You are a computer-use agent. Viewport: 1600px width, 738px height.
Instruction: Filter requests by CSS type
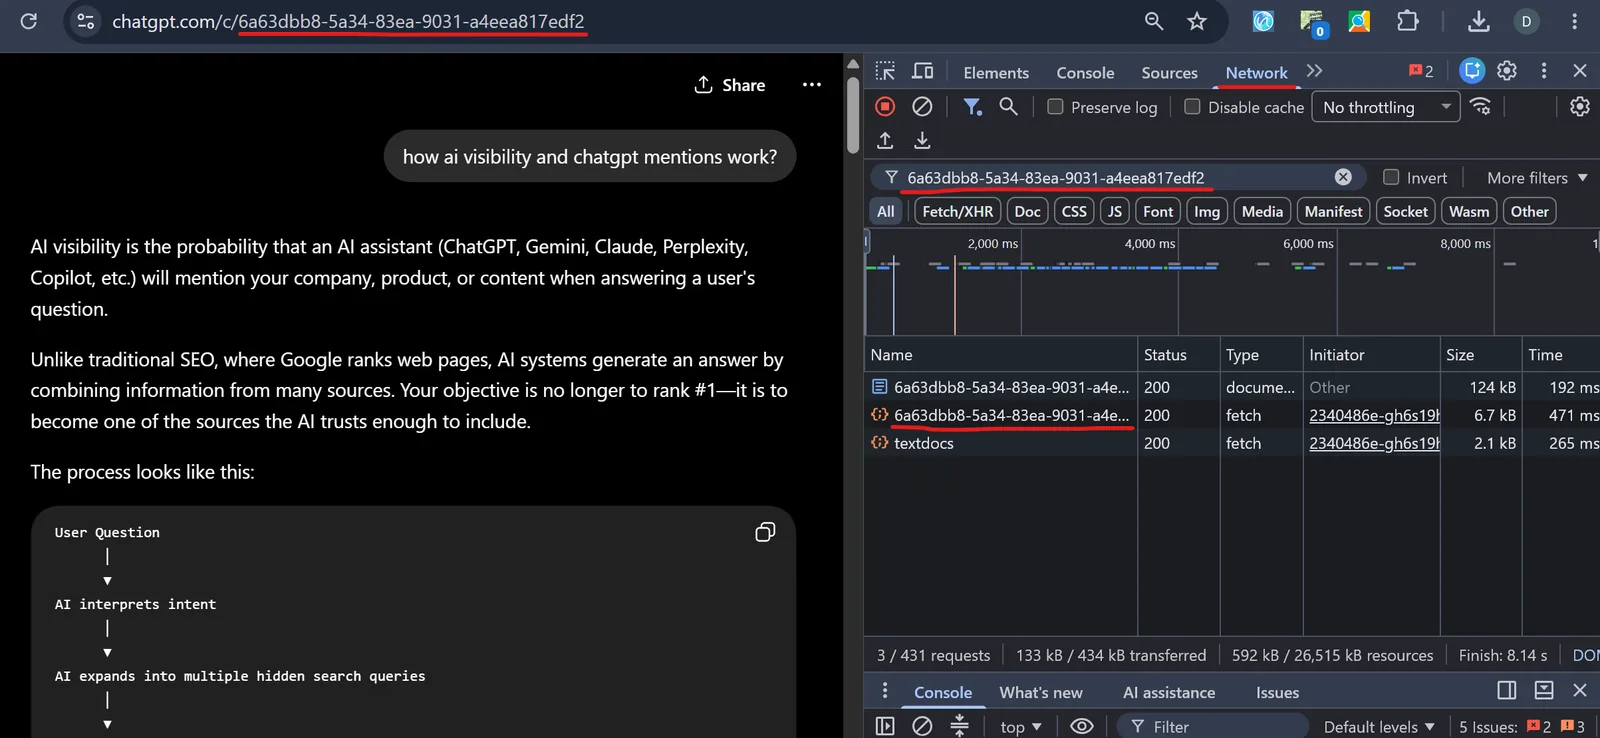[1074, 211]
